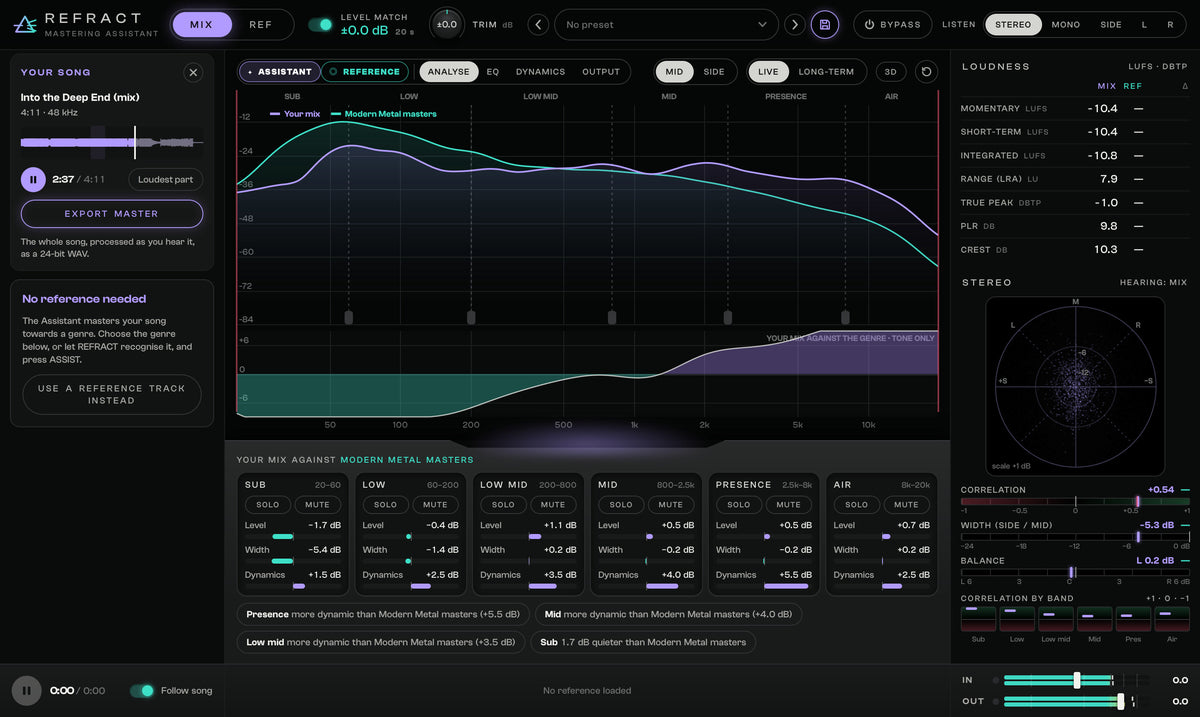Click the Level Match ±0.0 dB value
1200x717 pixels.
point(365,31)
